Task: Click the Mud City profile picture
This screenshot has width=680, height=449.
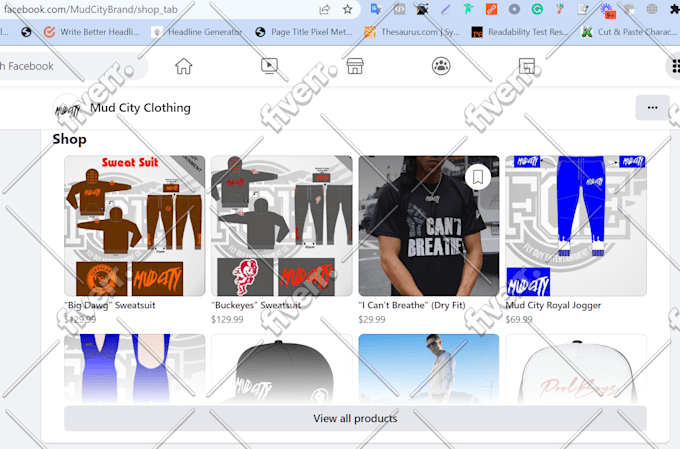Action: pyautogui.click(x=67, y=108)
